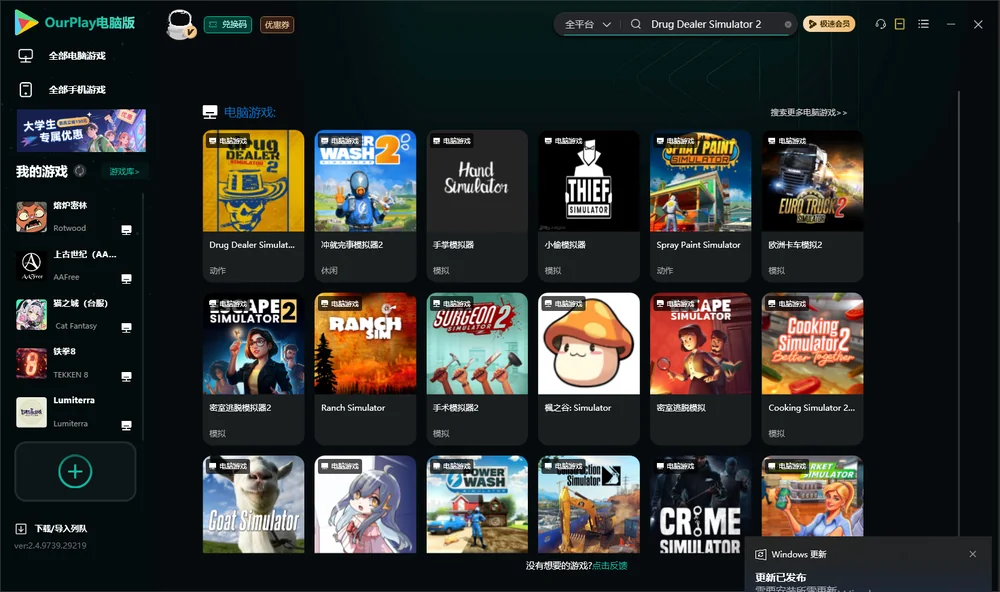This screenshot has width=1000, height=592.
Task: Click the OurPlay logo icon
Action: (x=26, y=23)
